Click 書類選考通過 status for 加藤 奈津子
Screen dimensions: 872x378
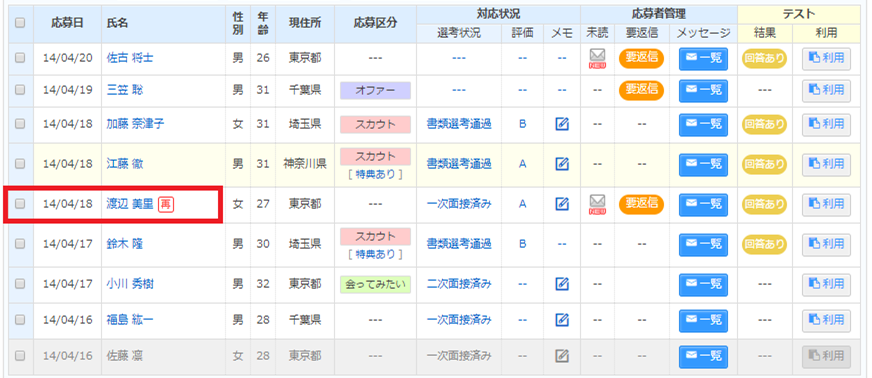[459, 124]
